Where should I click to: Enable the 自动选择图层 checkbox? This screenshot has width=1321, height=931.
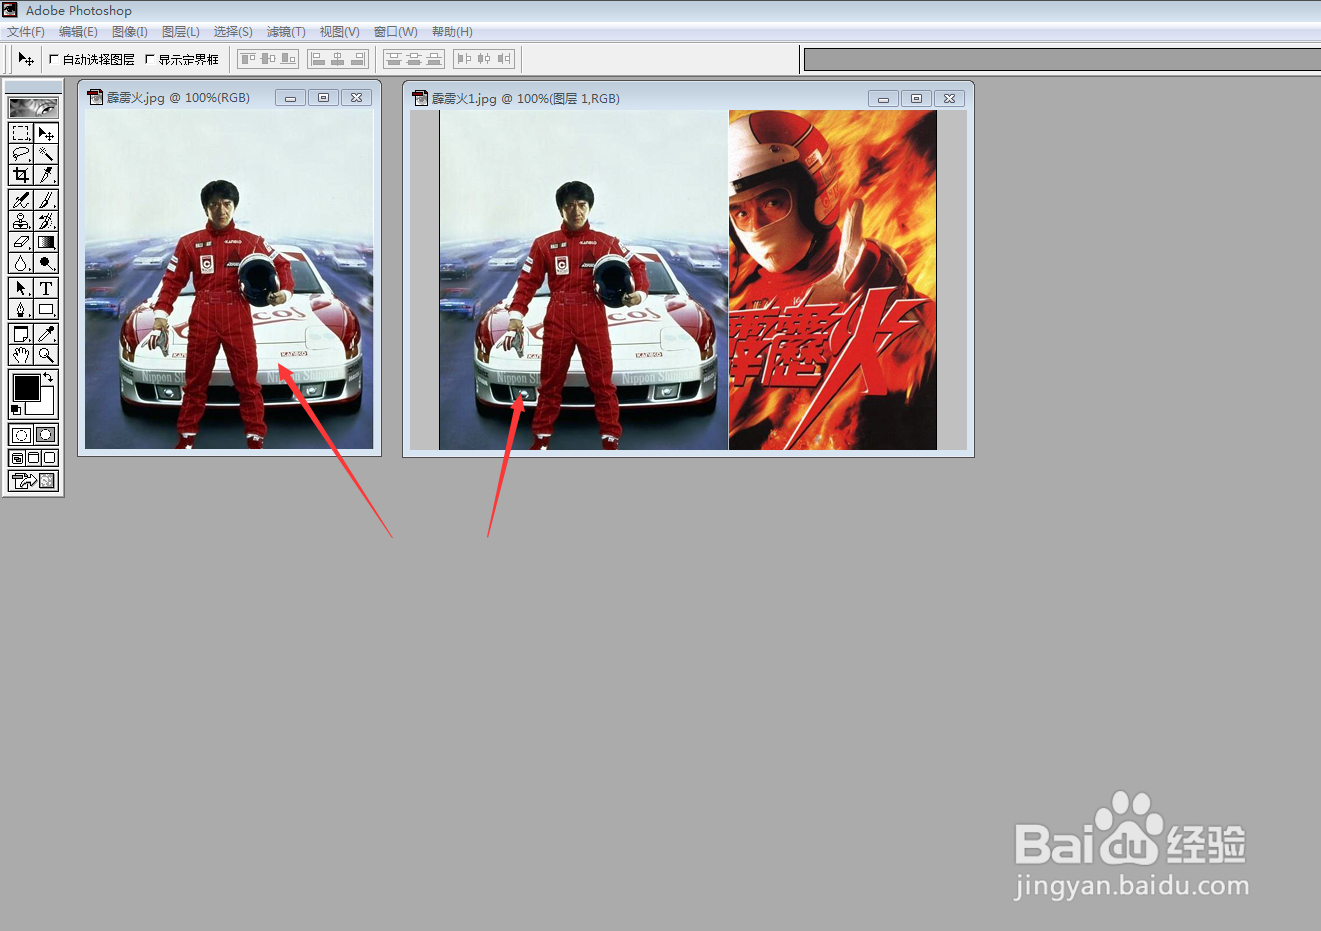pos(54,59)
